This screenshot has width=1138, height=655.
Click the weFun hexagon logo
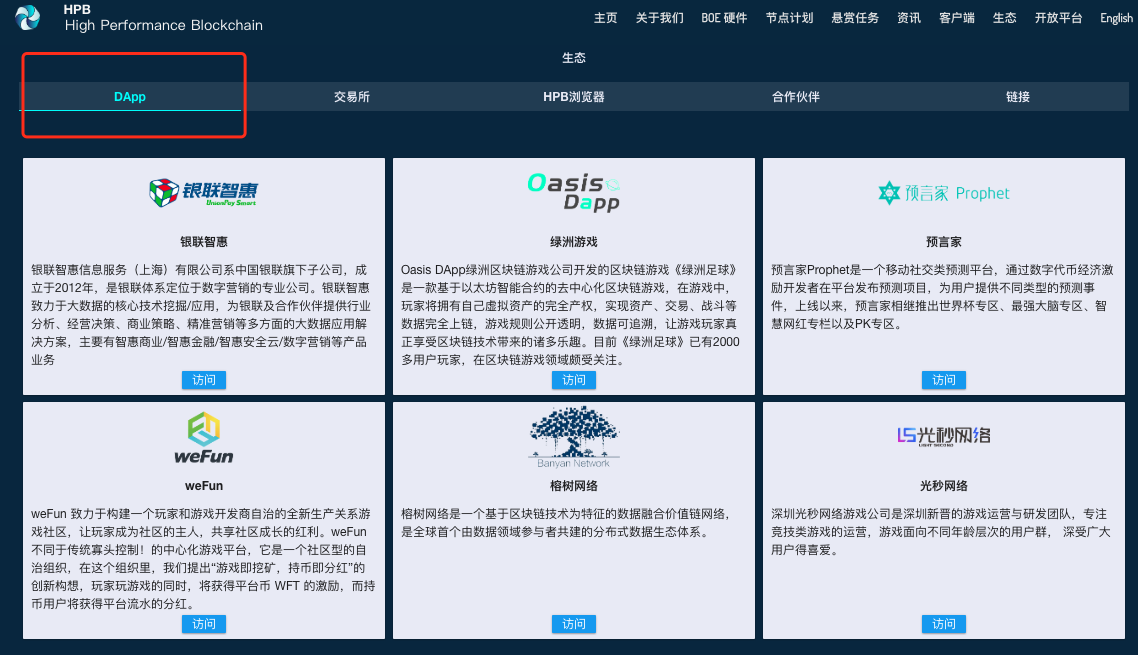click(x=204, y=439)
